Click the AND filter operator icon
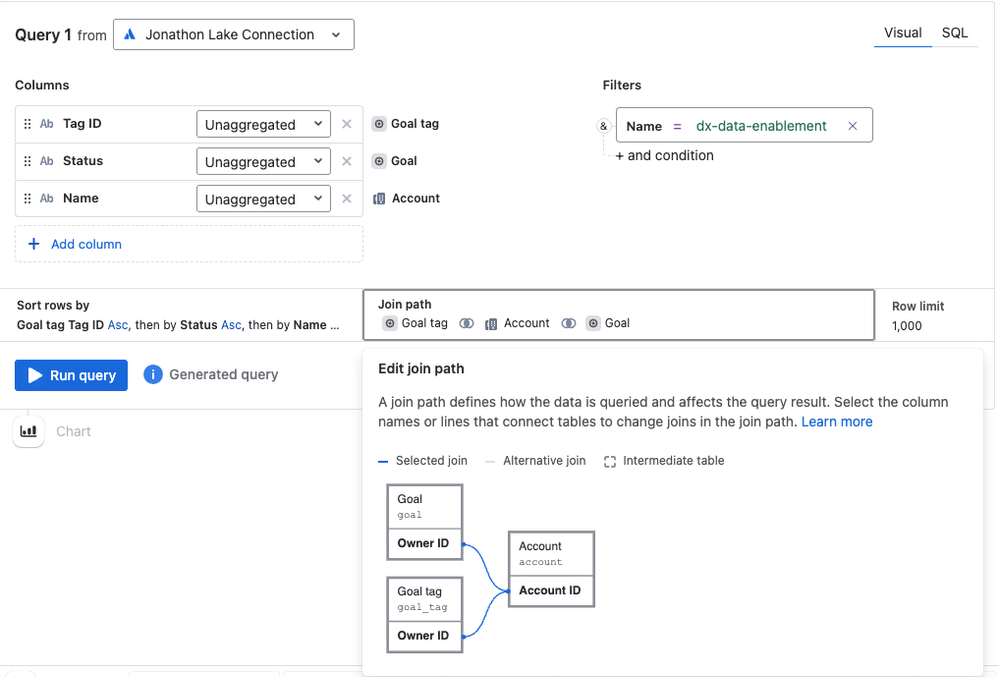 click(603, 126)
